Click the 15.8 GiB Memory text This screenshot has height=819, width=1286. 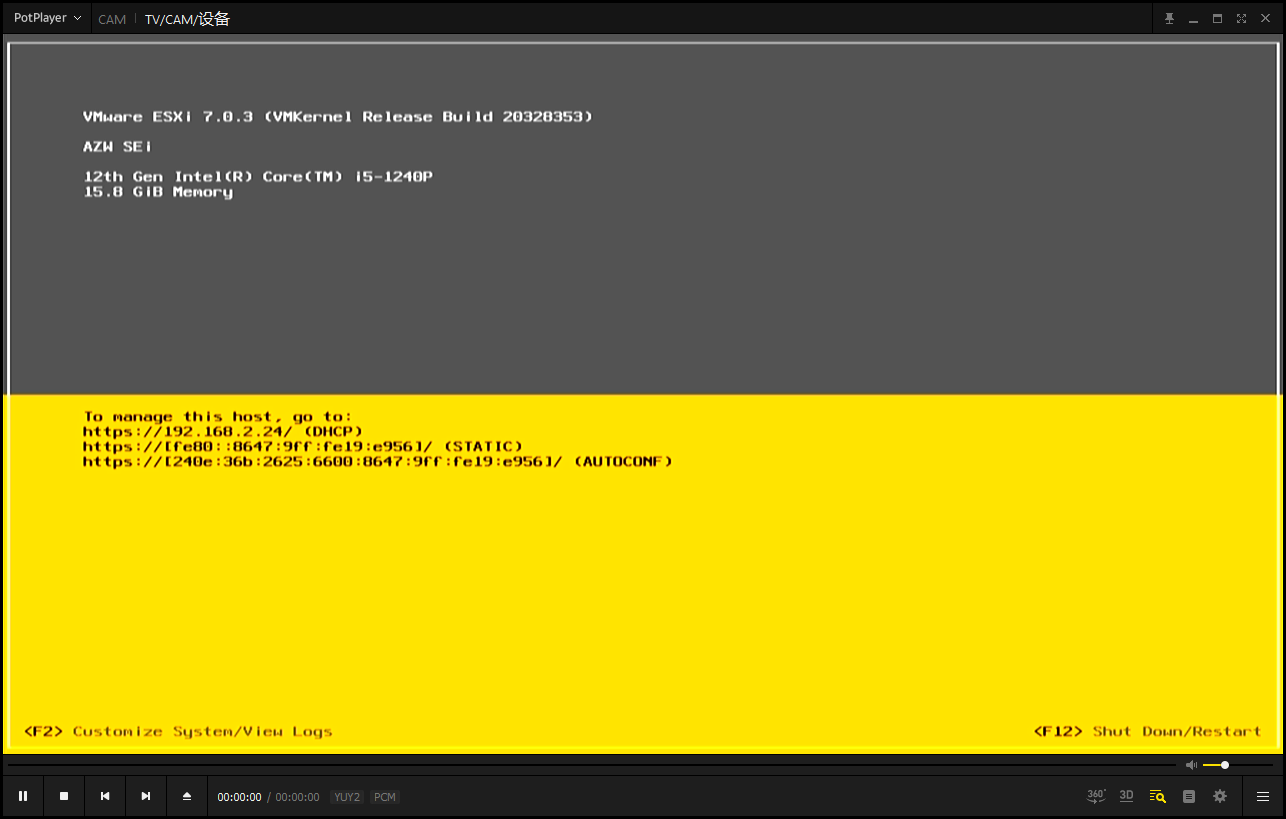coord(158,192)
